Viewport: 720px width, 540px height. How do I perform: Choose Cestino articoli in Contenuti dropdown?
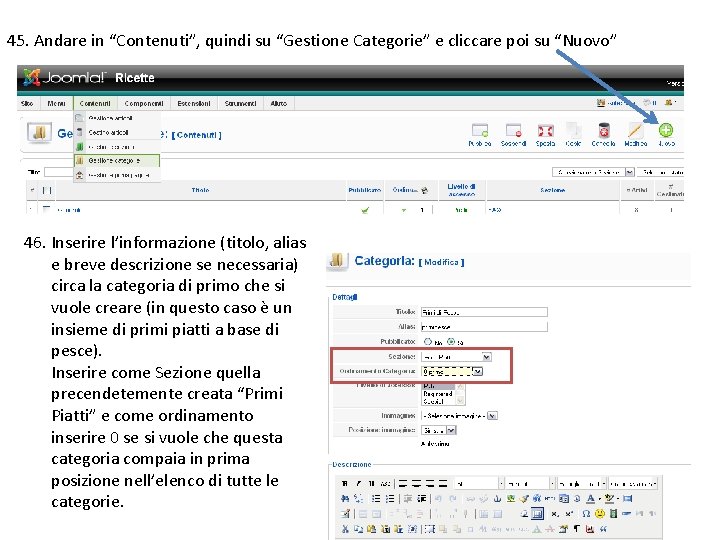pyautogui.click(x=117, y=132)
